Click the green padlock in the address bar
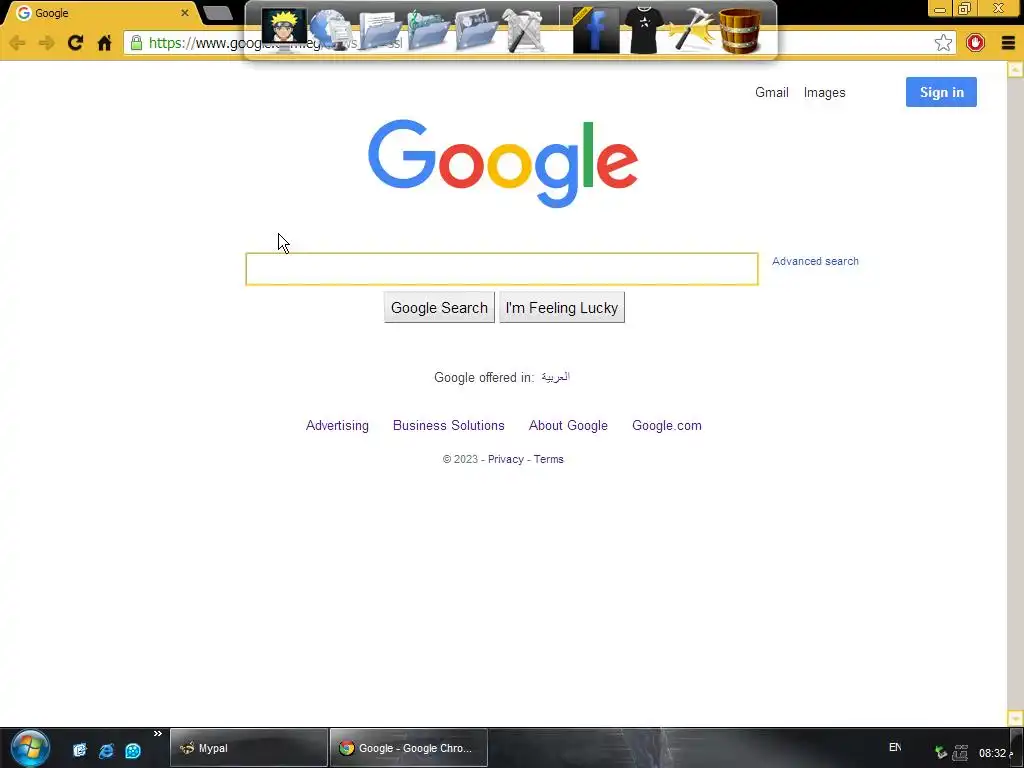 [x=136, y=43]
